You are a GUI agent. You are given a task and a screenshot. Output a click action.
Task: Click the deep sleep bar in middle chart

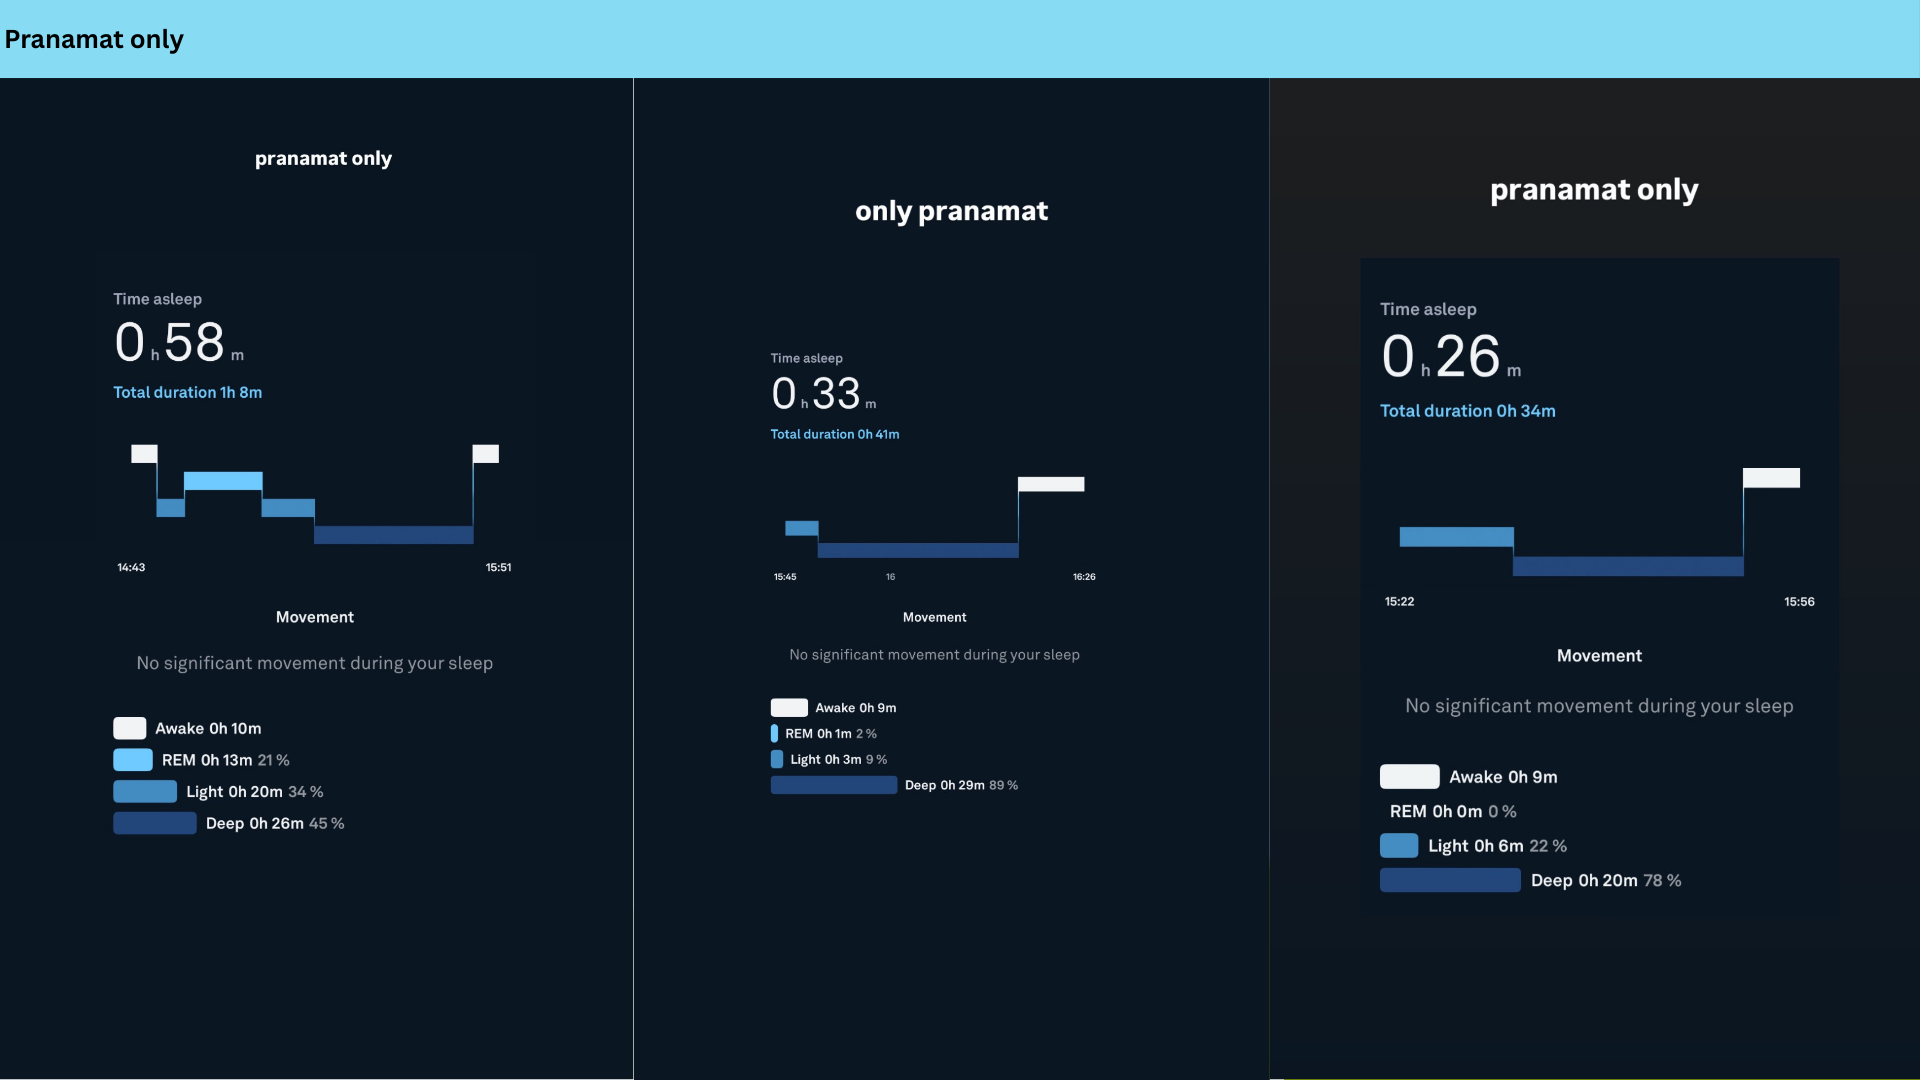(x=918, y=550)
